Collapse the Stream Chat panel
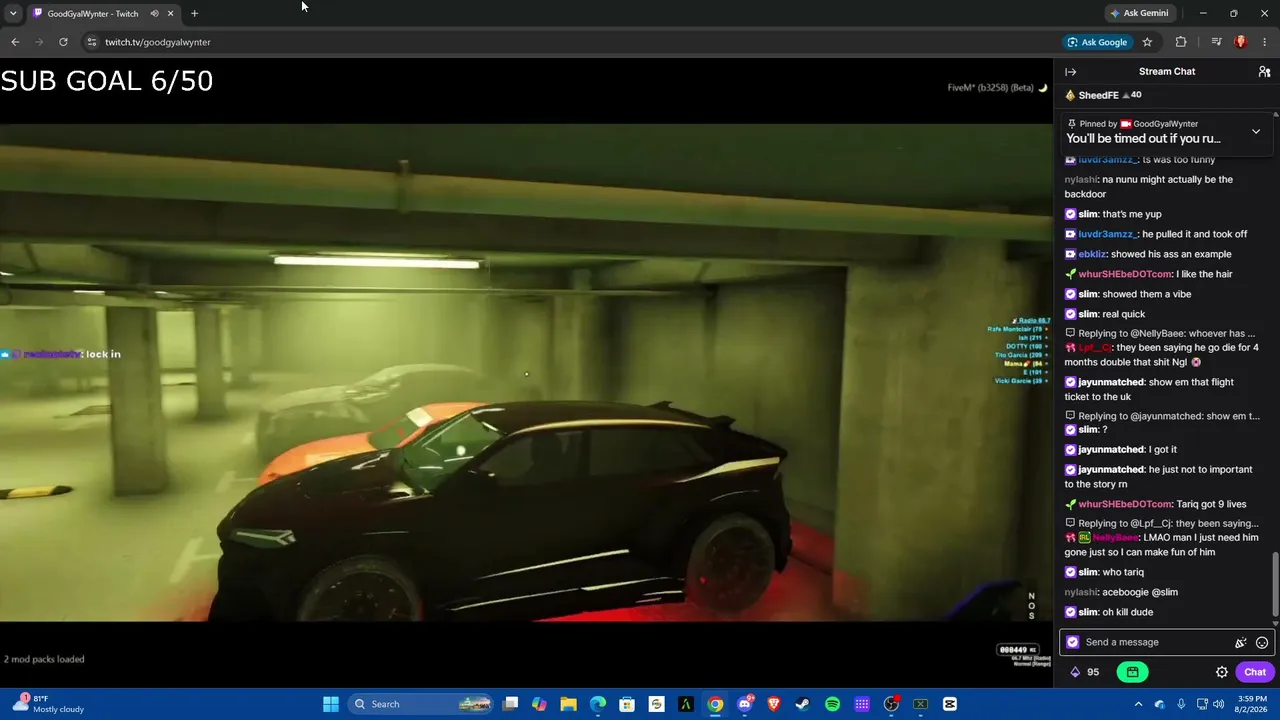Screen dimensions: 1280x720 (x=1070, y=72)
